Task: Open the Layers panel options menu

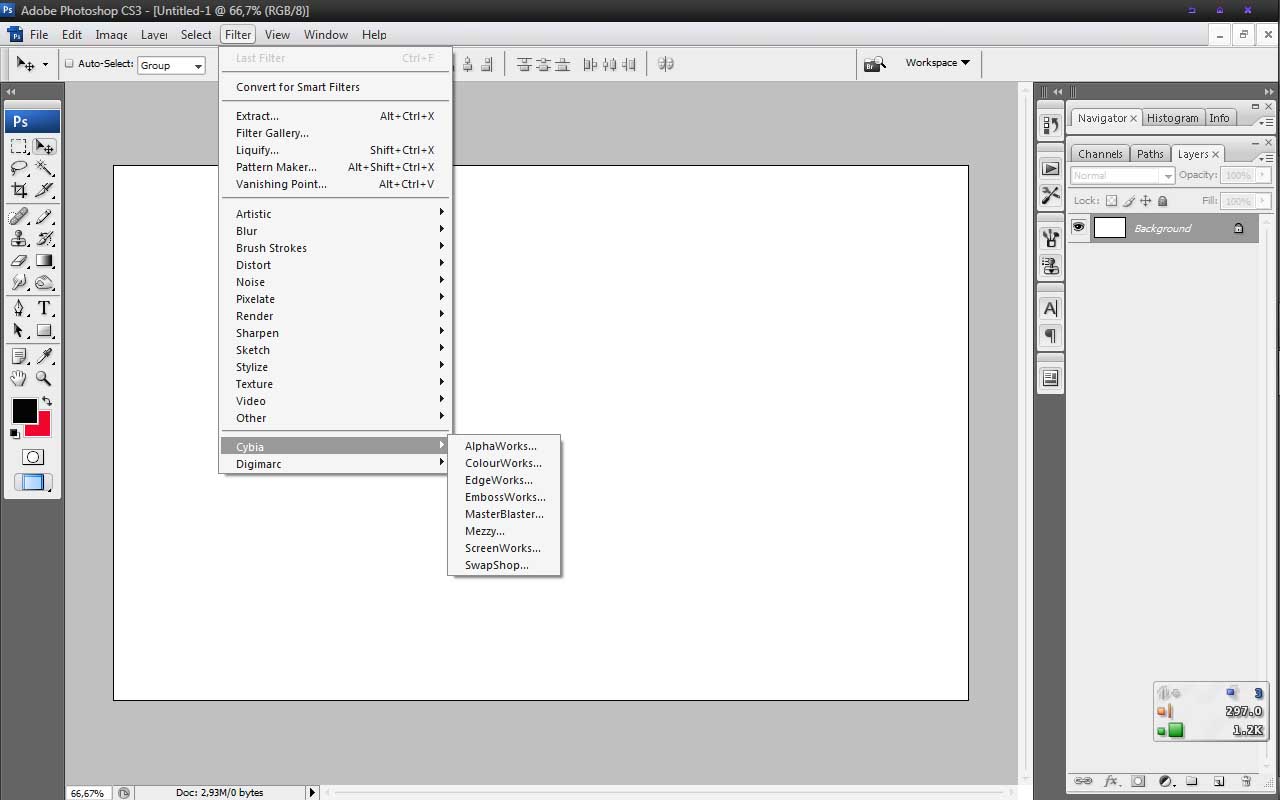Action: click(1264, 157)
